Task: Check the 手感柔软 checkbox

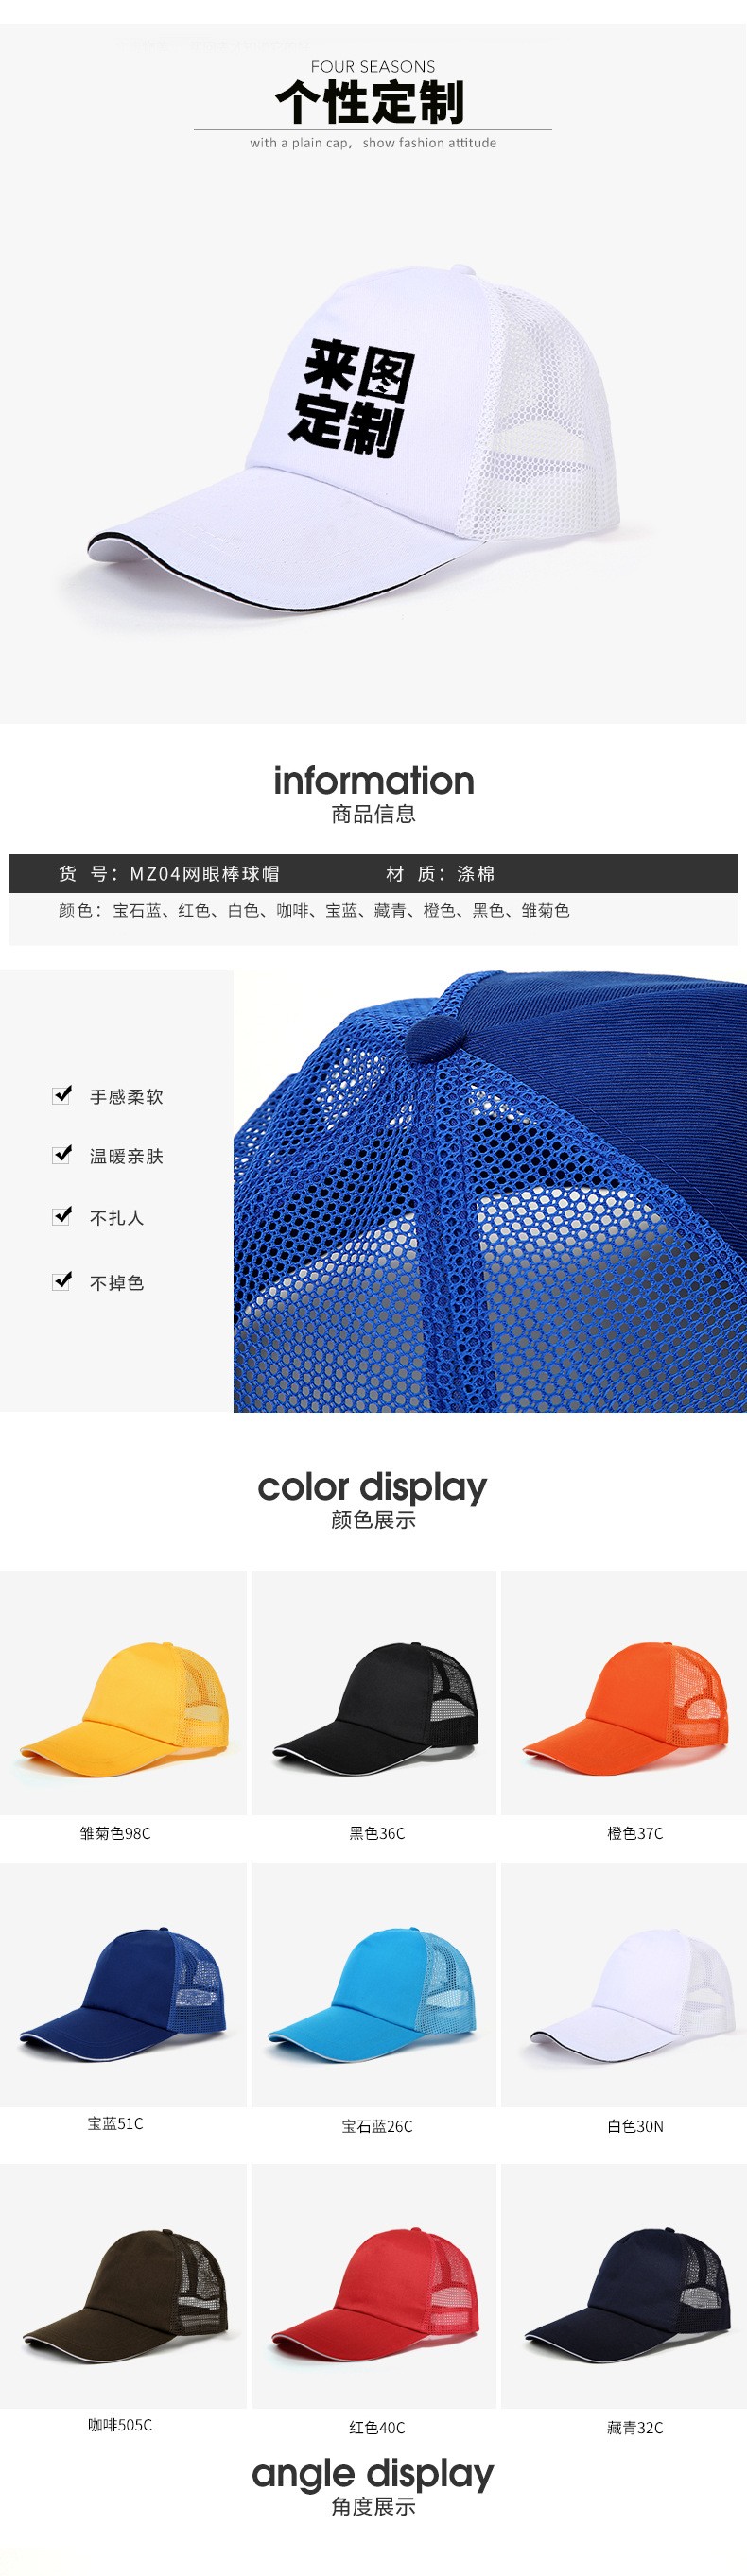Action: pyautogui.click(x=62, y=1095)
